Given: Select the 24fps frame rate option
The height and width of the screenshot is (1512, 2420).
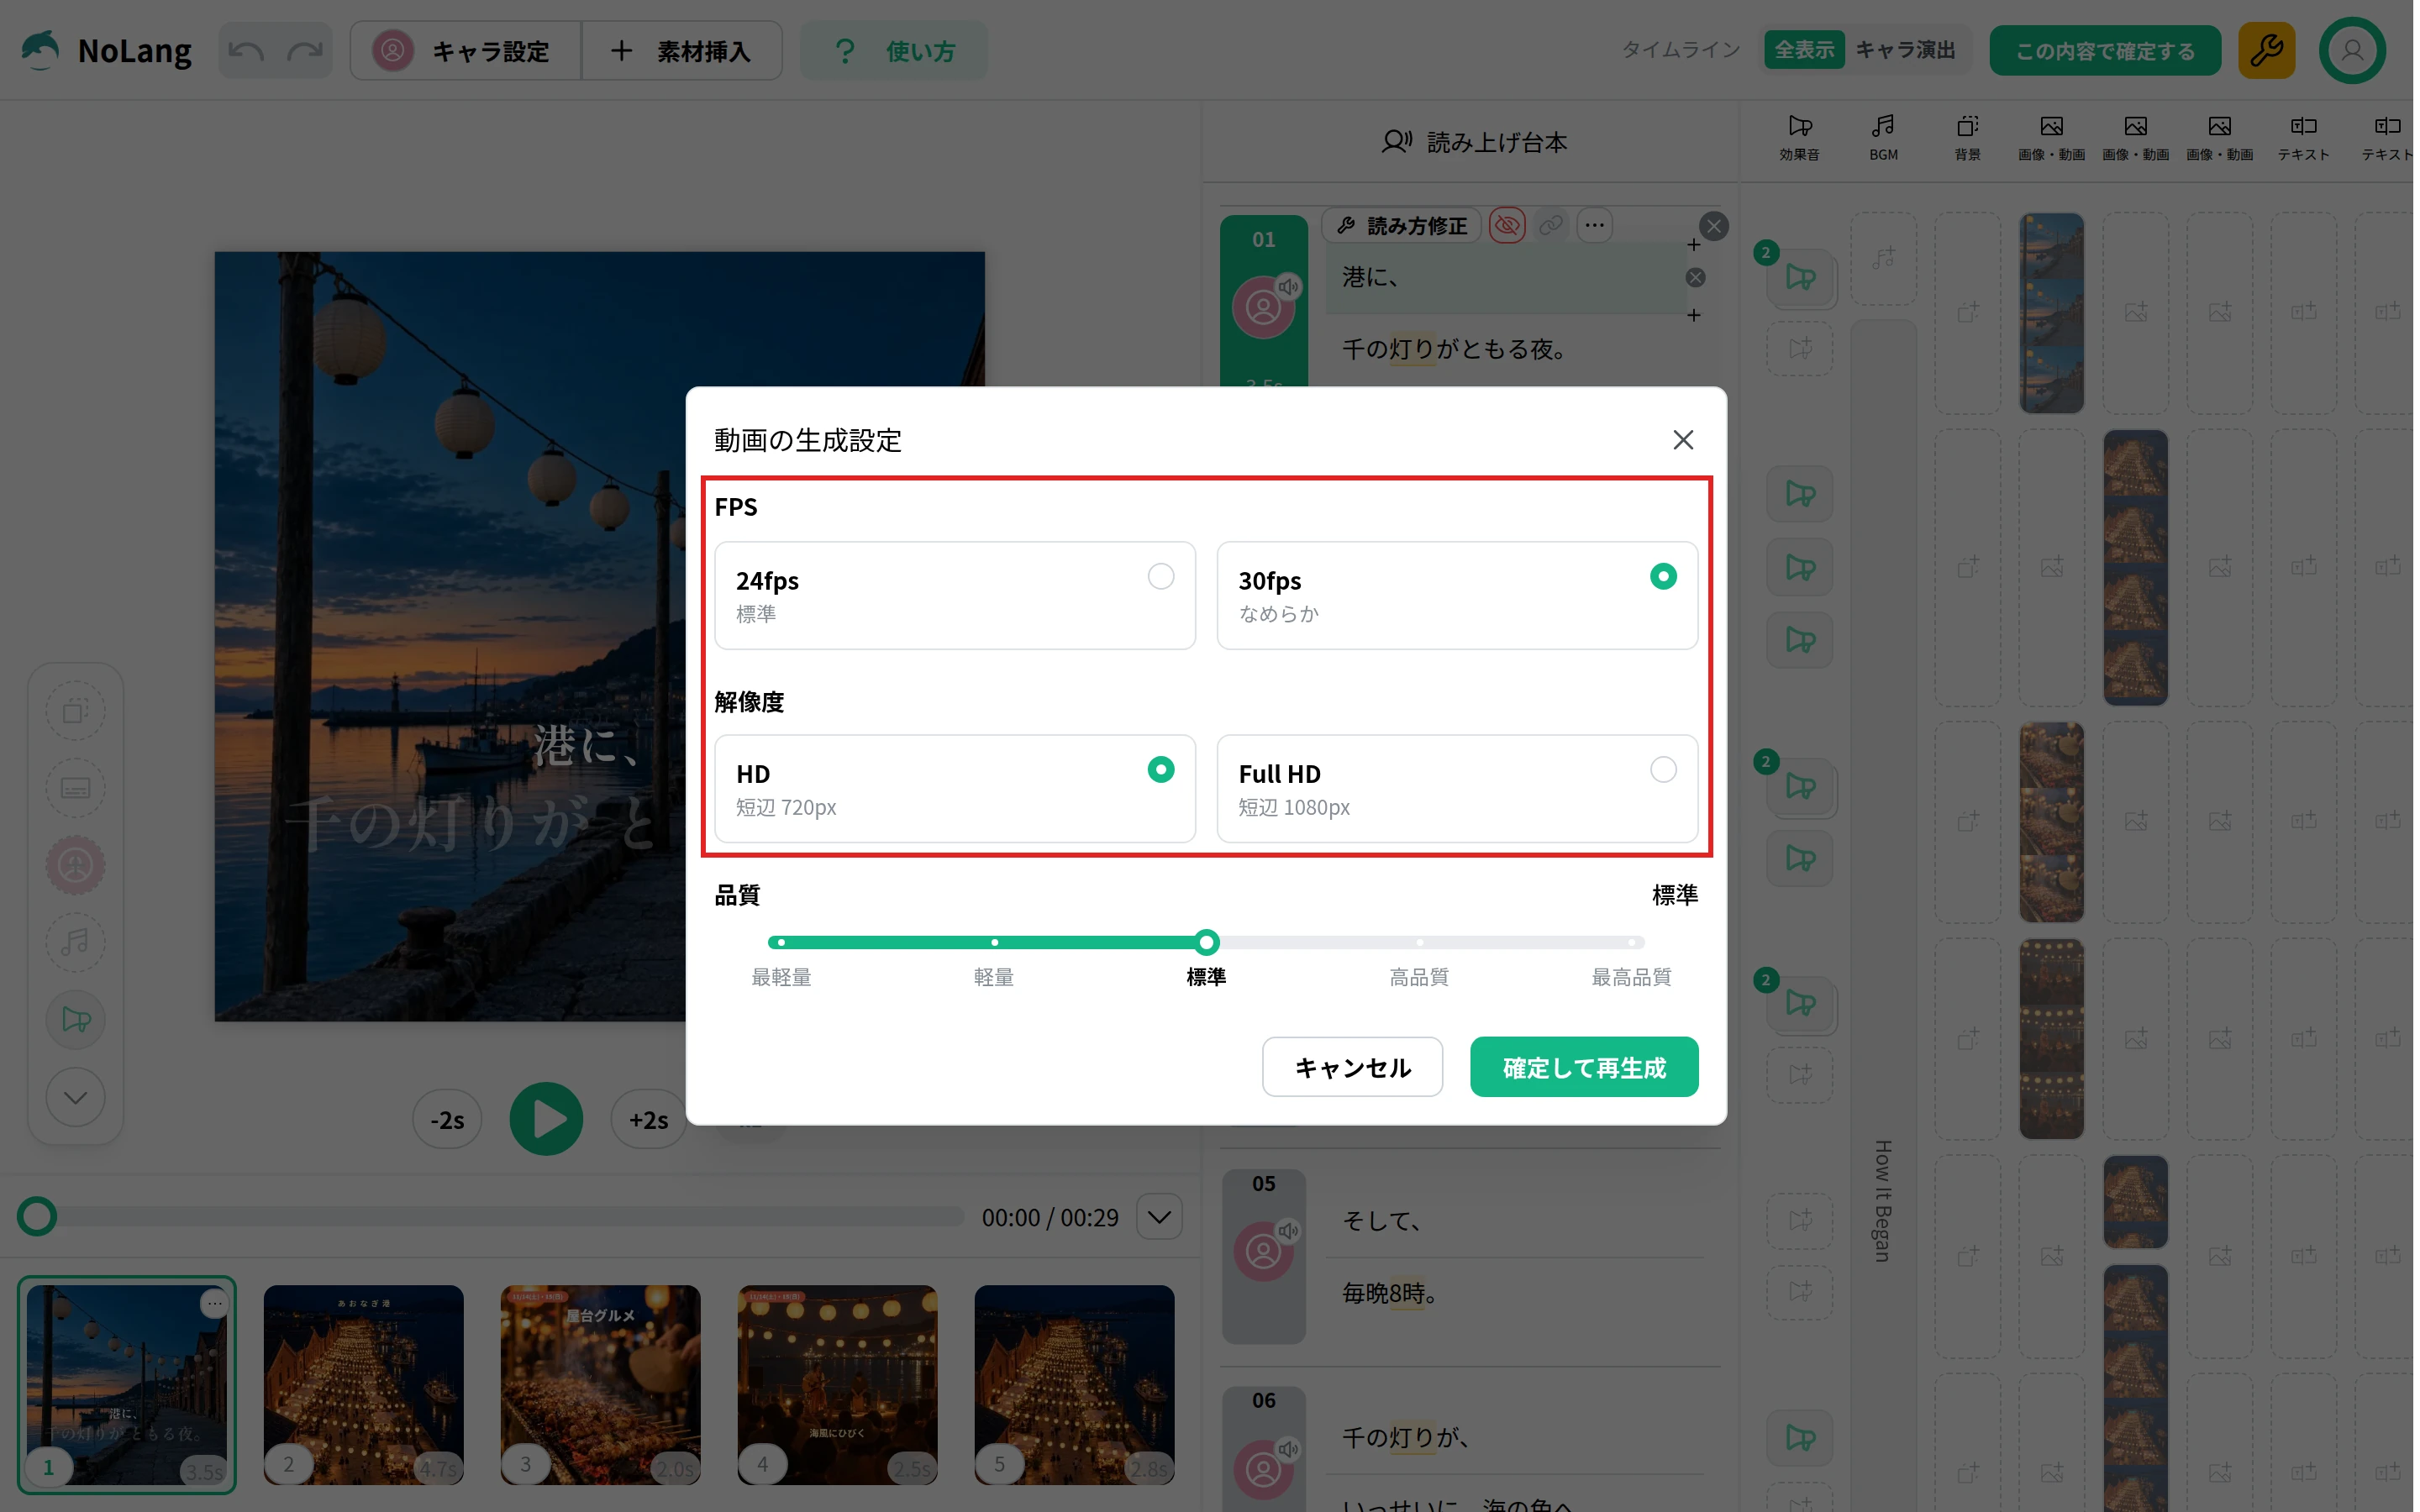Looking at the screenshot, I should pyautogui.click(x=955, y=595).
